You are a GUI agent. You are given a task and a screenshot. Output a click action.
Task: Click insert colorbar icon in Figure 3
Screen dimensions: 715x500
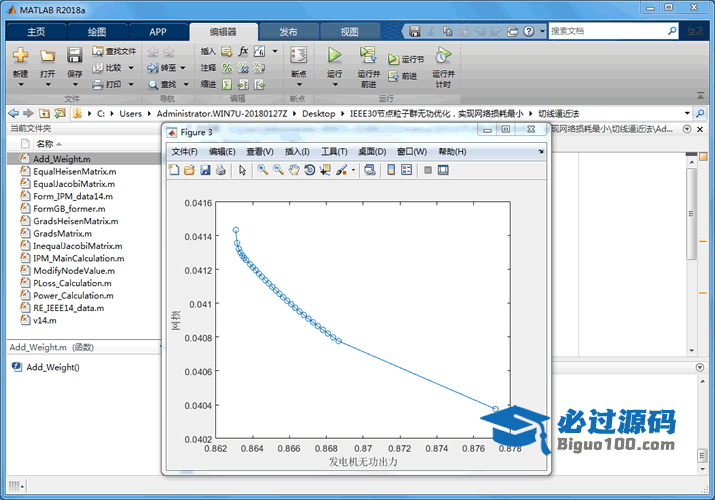click(x=391, y=170)
